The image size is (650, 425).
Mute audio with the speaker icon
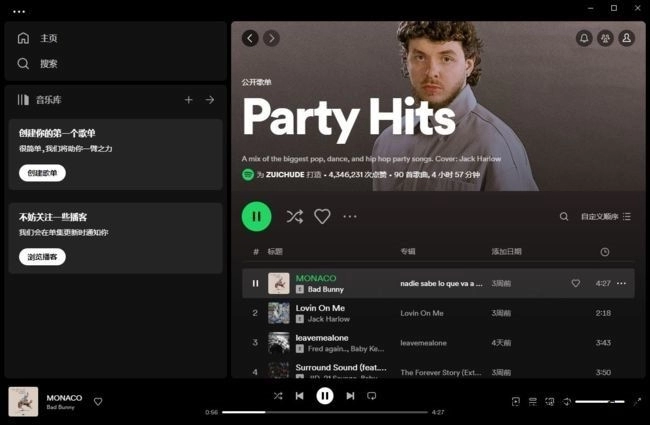click(567, 401)
